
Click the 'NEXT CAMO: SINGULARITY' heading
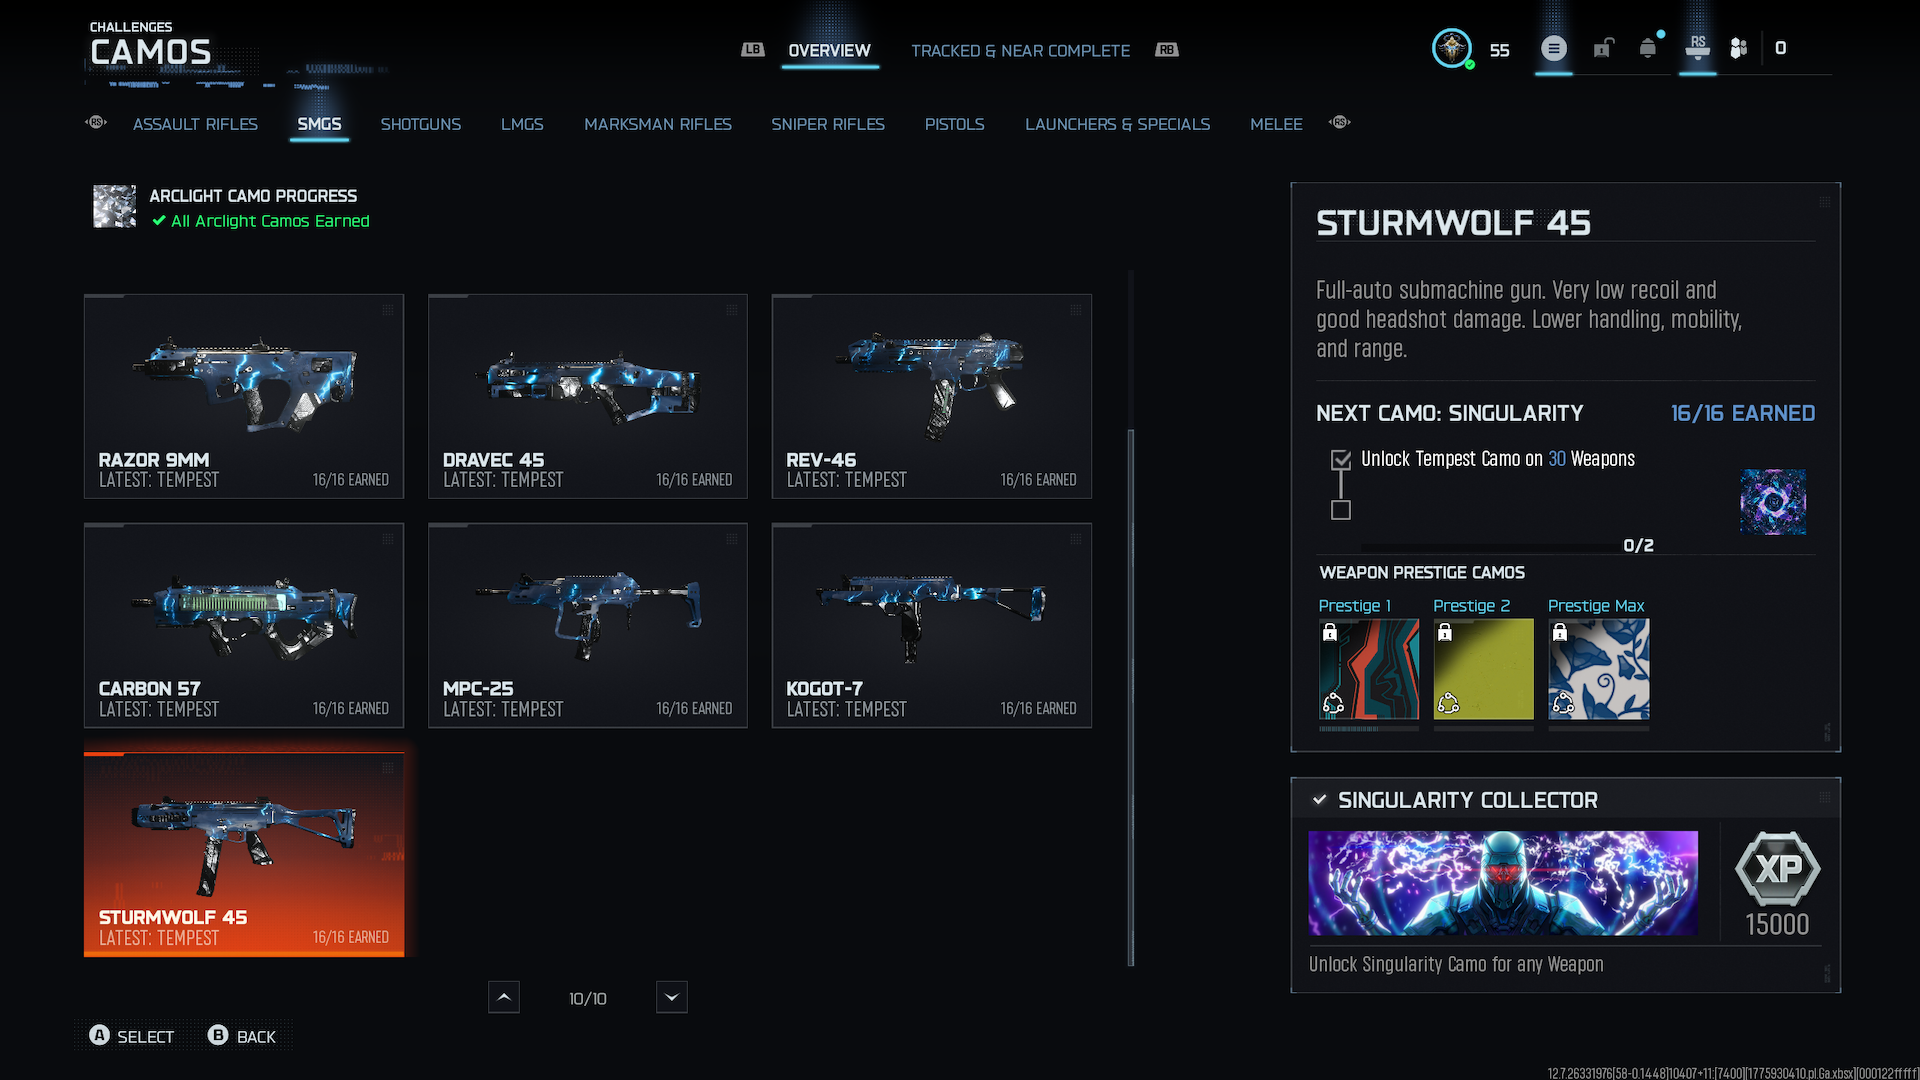(1449, 413)
